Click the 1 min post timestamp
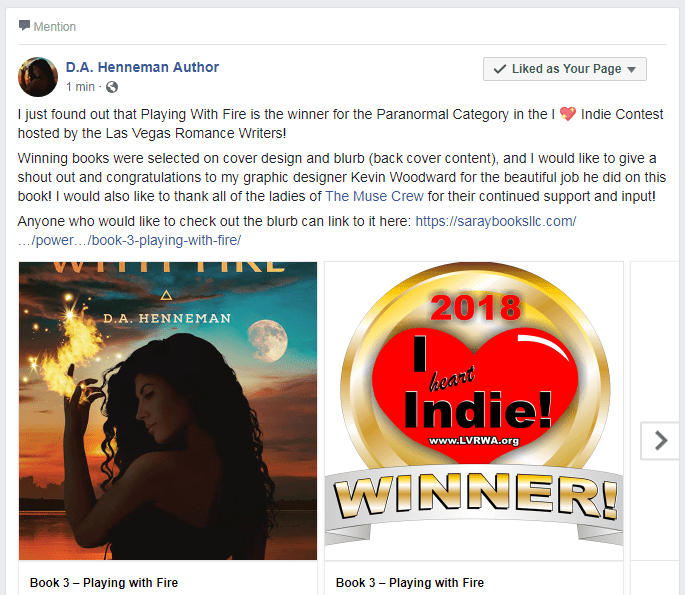 pyautogui.click(x=80, y=87)
